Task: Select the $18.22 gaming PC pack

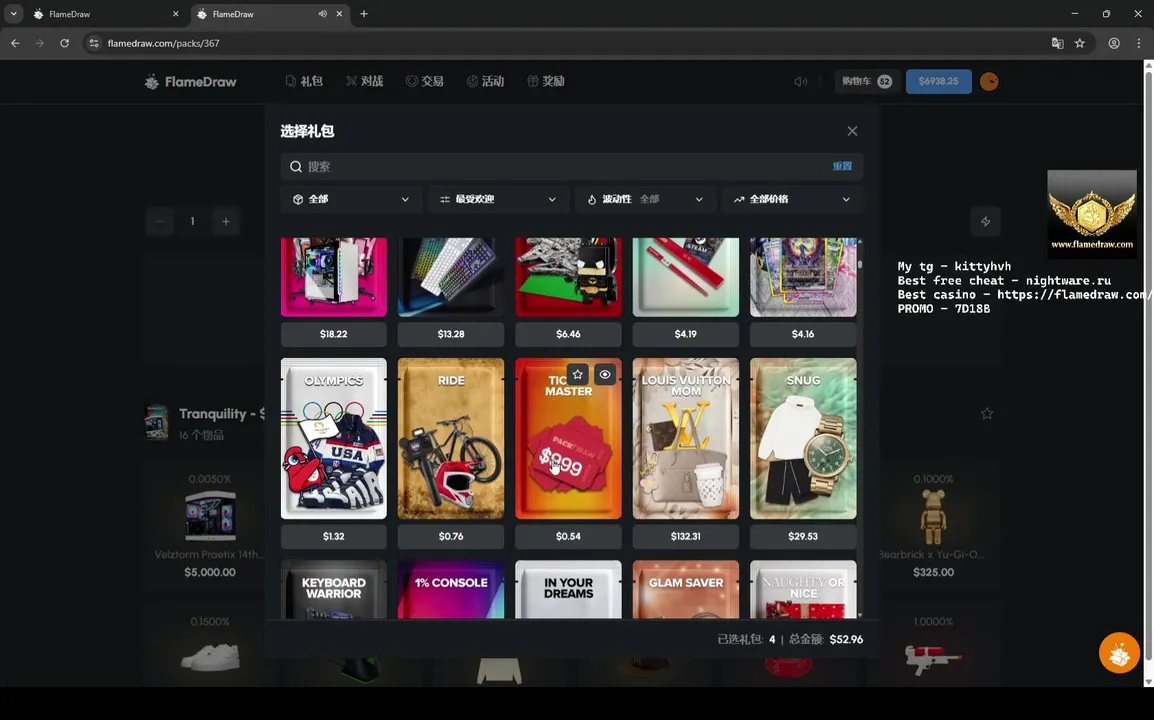Action: tap(333, 278)
